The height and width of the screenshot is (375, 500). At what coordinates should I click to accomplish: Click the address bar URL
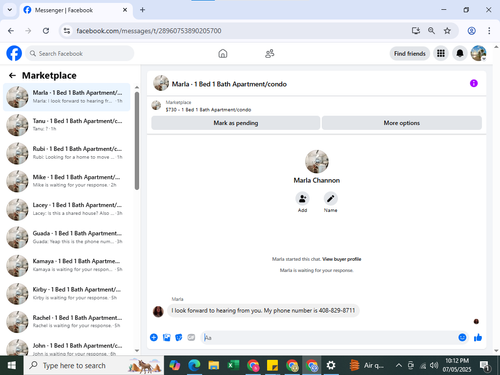149,31
